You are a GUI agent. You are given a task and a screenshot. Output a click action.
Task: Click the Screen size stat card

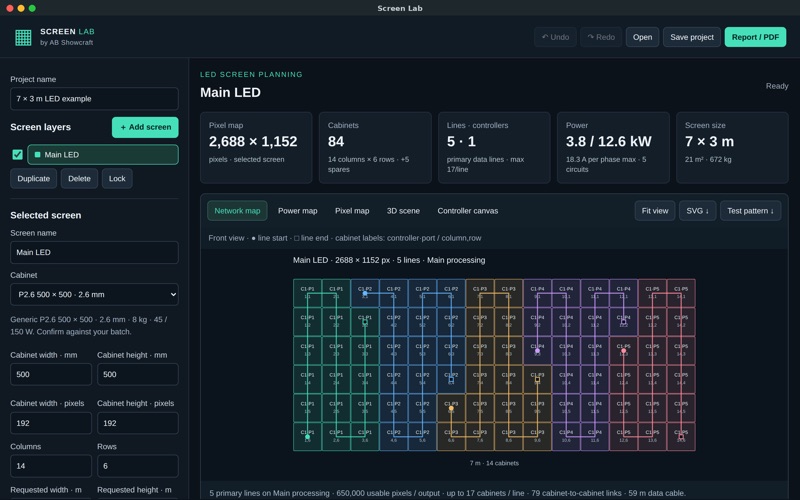click(x=732, y=147)
